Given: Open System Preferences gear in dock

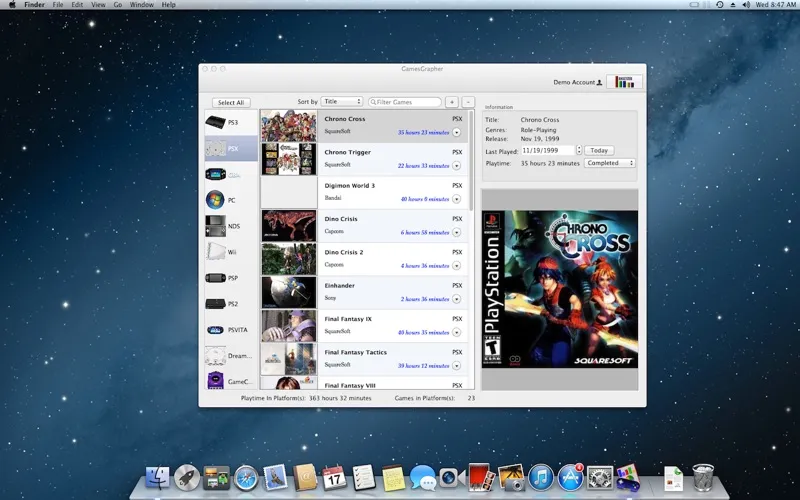Looking at the screenshot, I should [x=600, y=478].
